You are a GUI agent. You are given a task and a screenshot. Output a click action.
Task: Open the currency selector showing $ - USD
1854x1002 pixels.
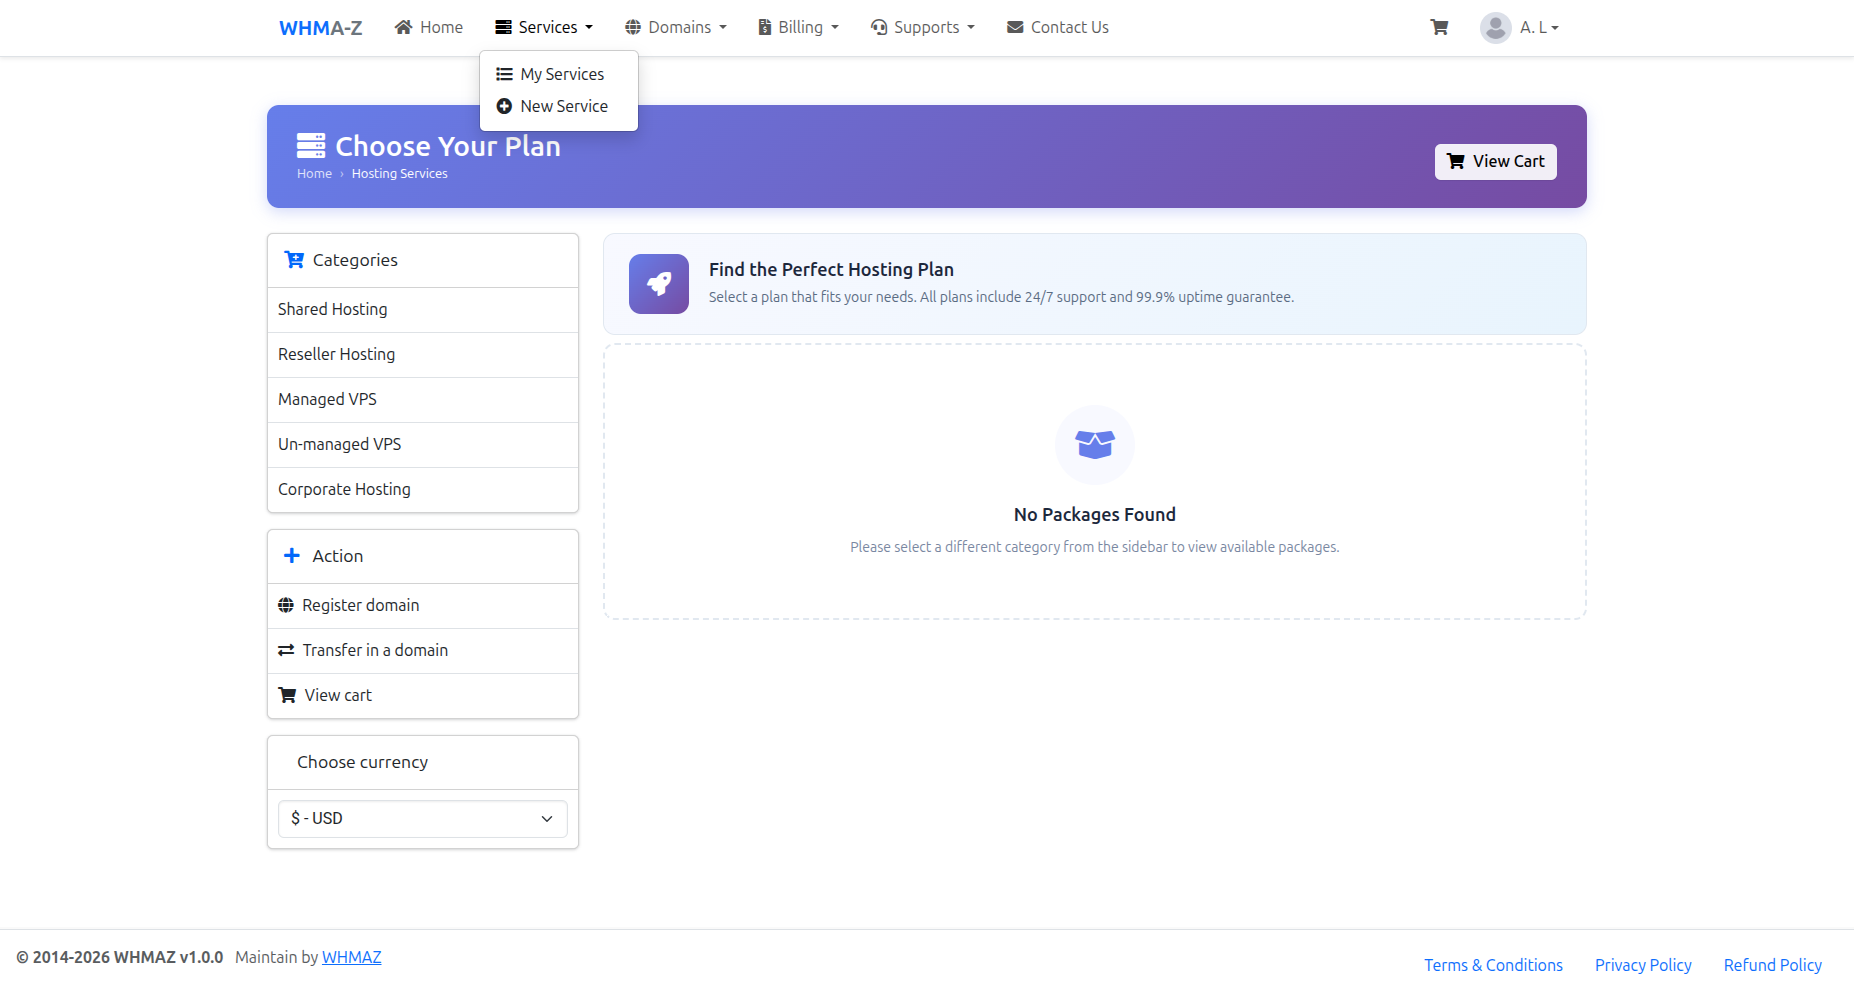point(422,818)
